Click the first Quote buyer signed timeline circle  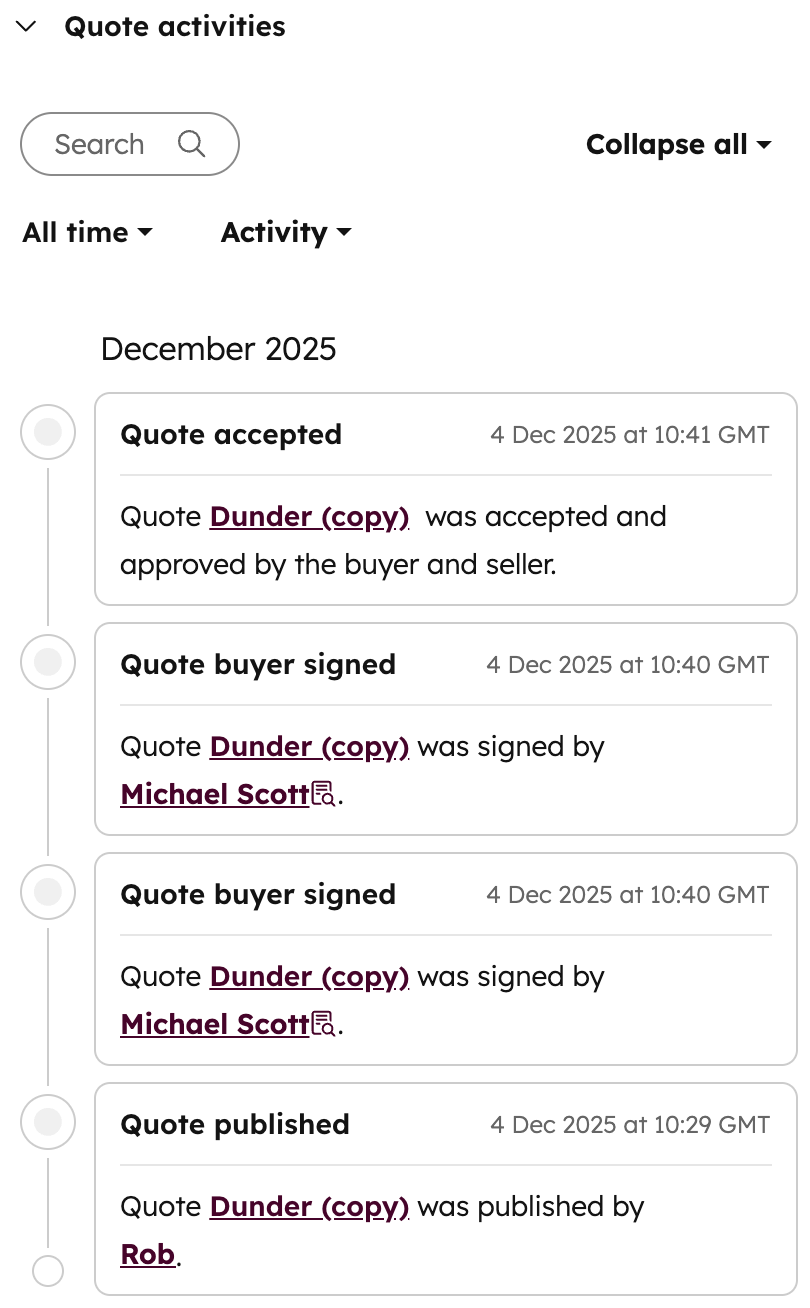(48, 662)
